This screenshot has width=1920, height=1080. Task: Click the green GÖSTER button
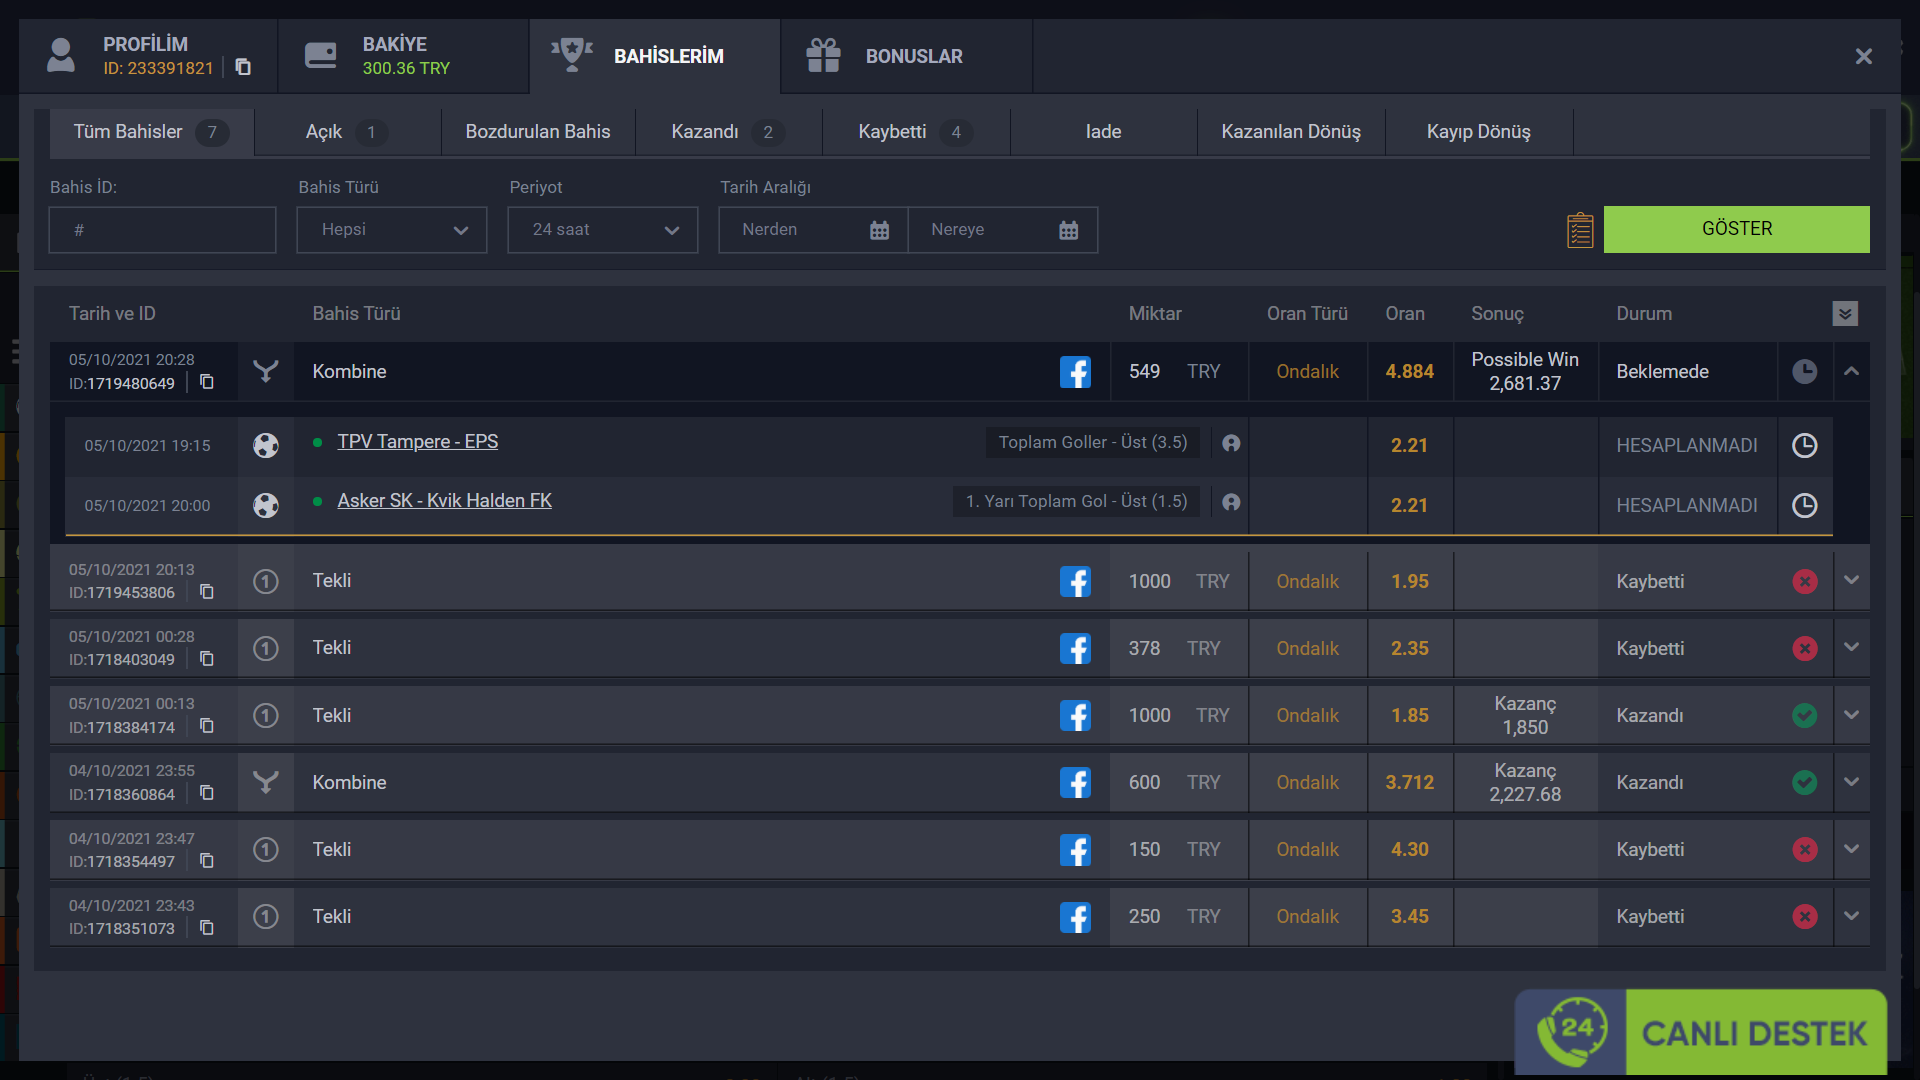click(x=1737, y=229)
